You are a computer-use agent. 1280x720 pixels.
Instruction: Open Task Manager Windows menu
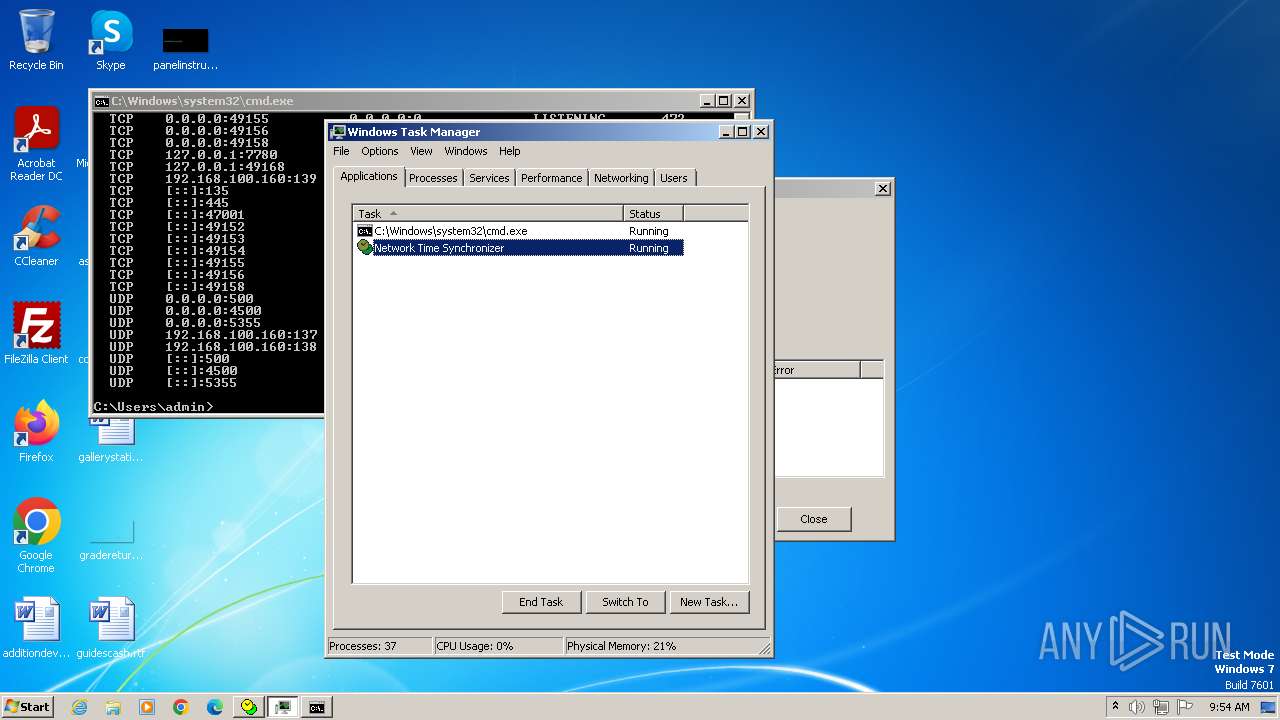pyautogui.click(x=466, y=151)
